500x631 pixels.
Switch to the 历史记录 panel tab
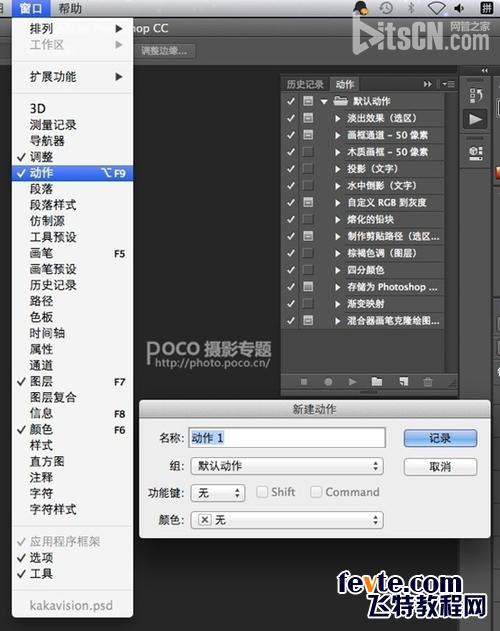click(x=305, y=84)
